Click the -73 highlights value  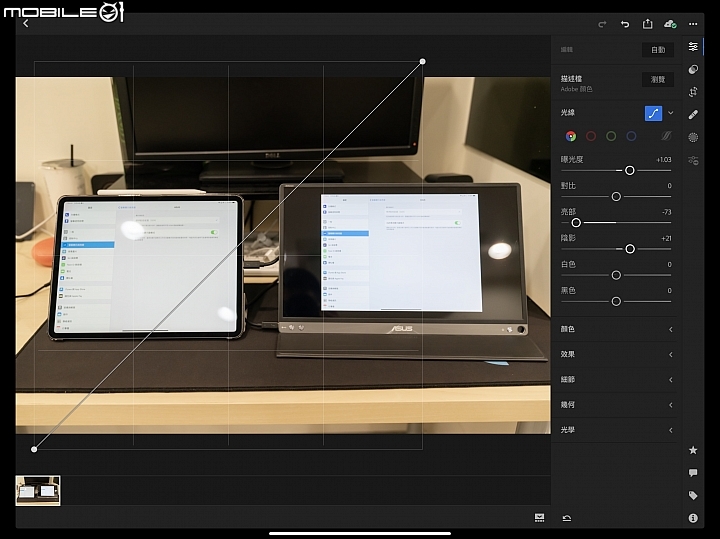pyautogui.click(x=666, y=212)
